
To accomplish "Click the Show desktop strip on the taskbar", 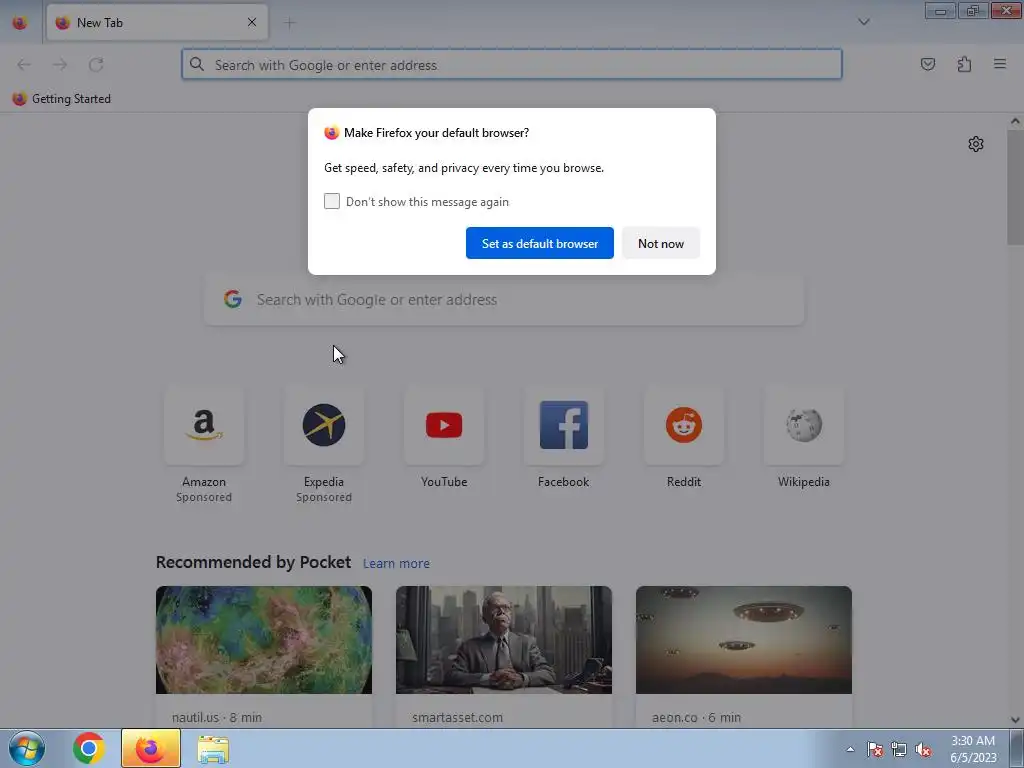I will [1017, 748].
